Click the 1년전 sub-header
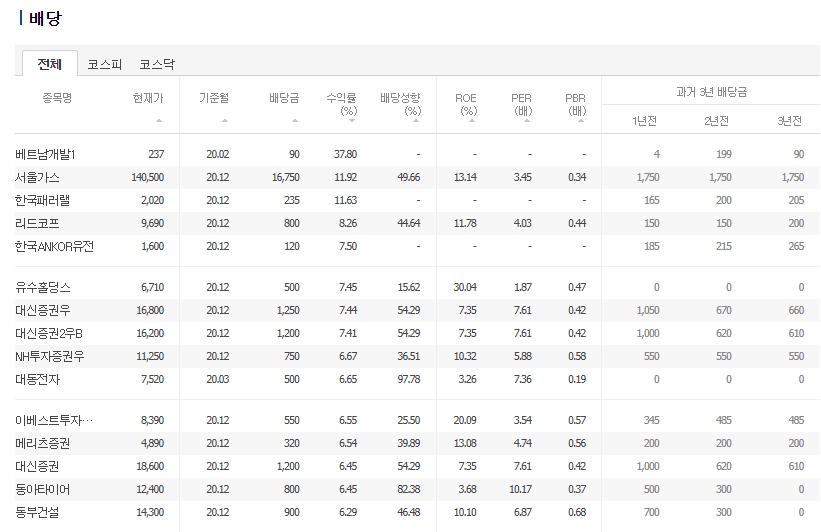 645,121
